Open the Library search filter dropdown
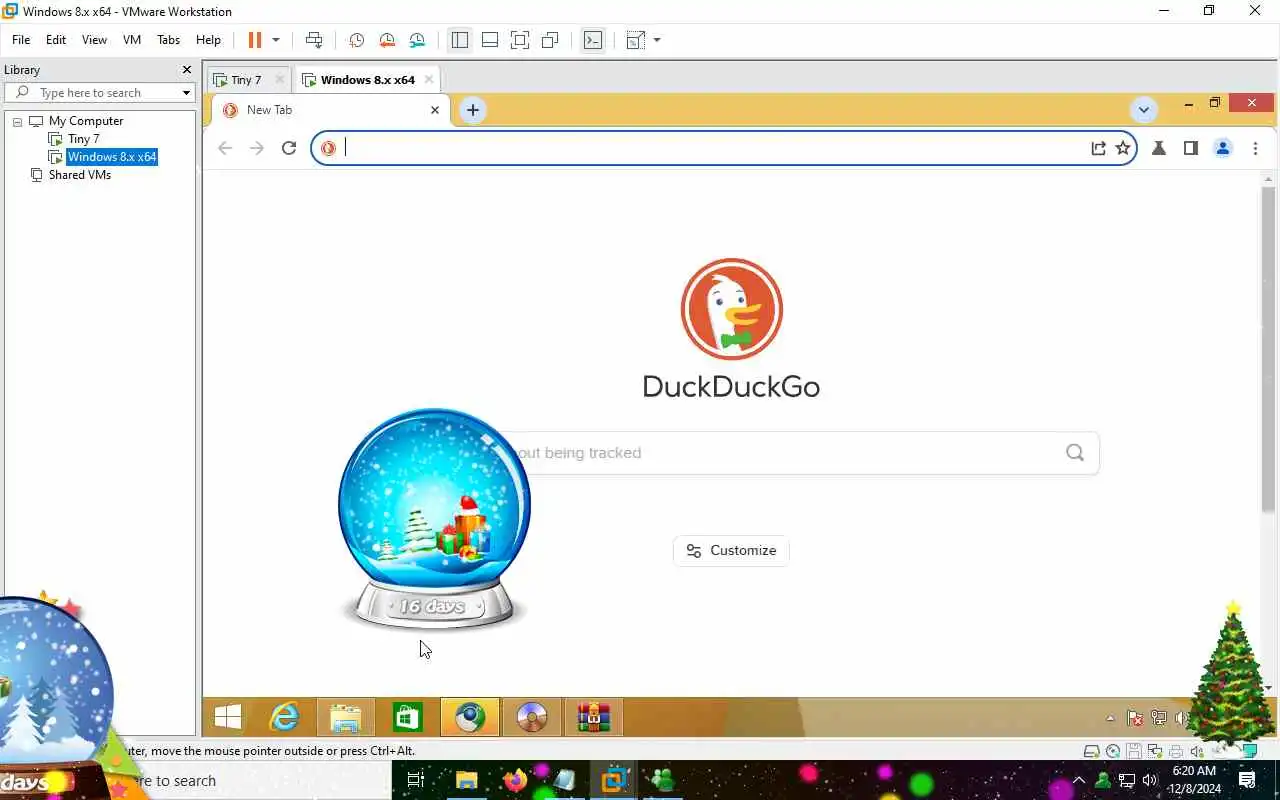The width and height of the screenshot is (1280, 800). coord(186,93)
